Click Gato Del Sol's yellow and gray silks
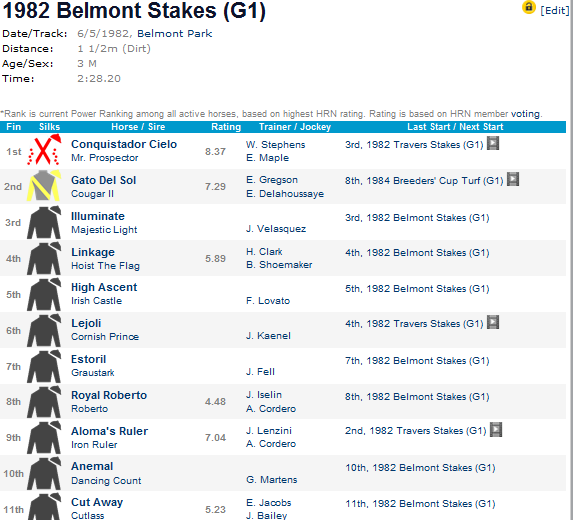Screen dimensions: 573x520 click(43, 185)
